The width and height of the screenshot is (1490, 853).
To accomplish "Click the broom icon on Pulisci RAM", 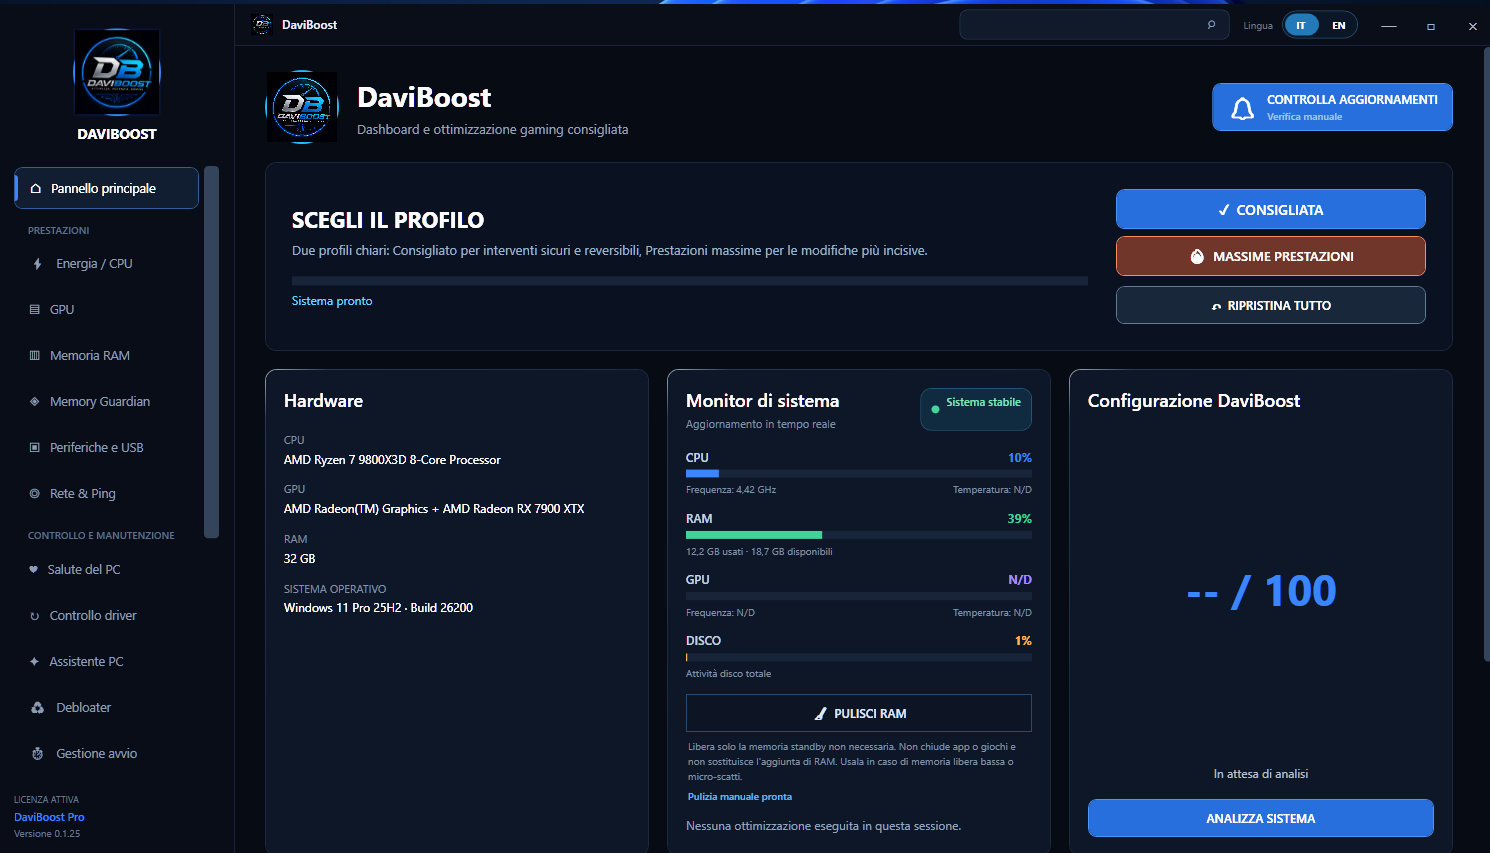I will pyautogui.click(x=821, y=714).
